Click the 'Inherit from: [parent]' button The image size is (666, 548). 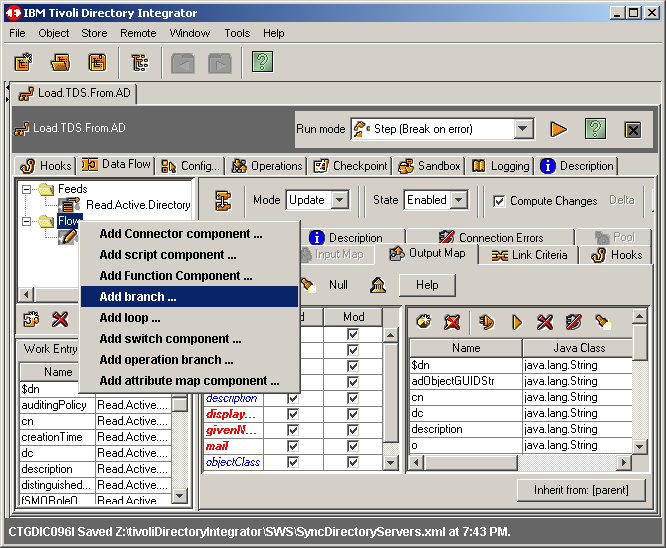coord(581,490)
